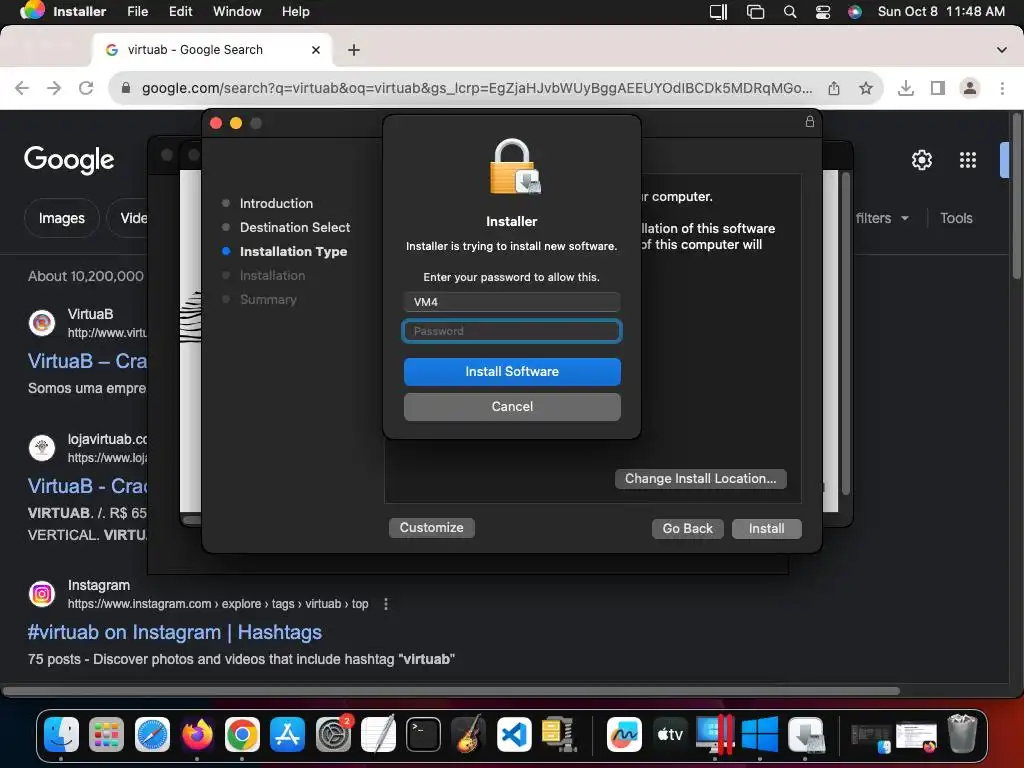The height and width of the screenshot is (768, 1024).
Task: Focus the Password field
Action: 512,331
